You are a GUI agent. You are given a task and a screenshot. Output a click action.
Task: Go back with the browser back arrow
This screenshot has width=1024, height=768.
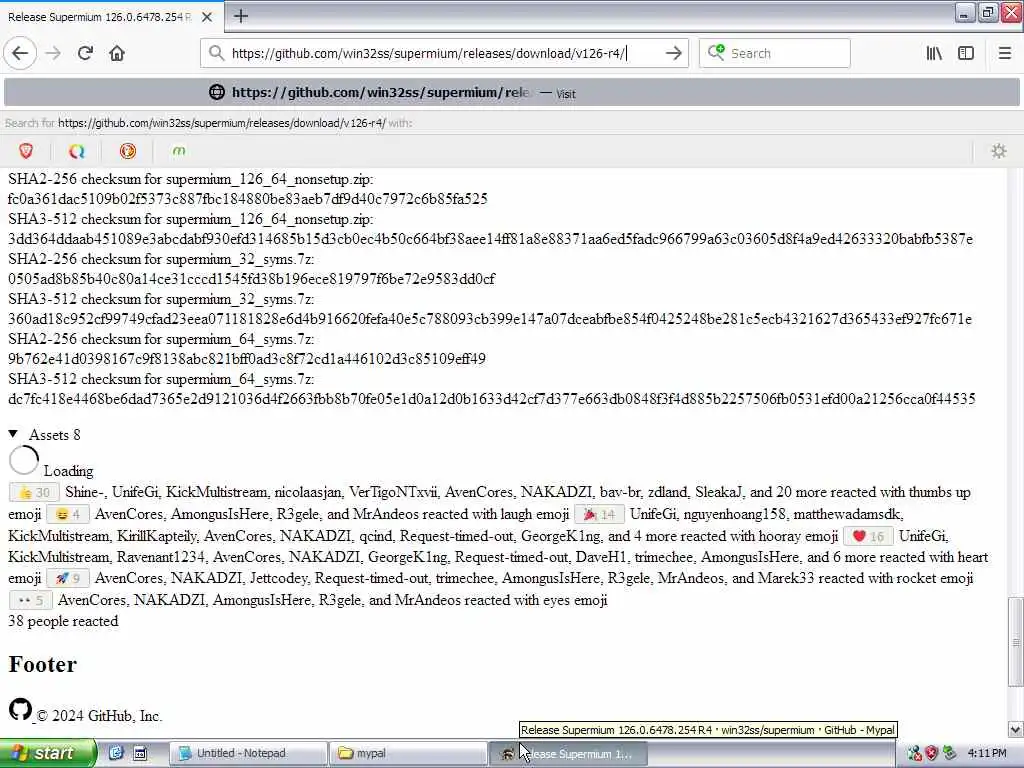click(20, 54)
